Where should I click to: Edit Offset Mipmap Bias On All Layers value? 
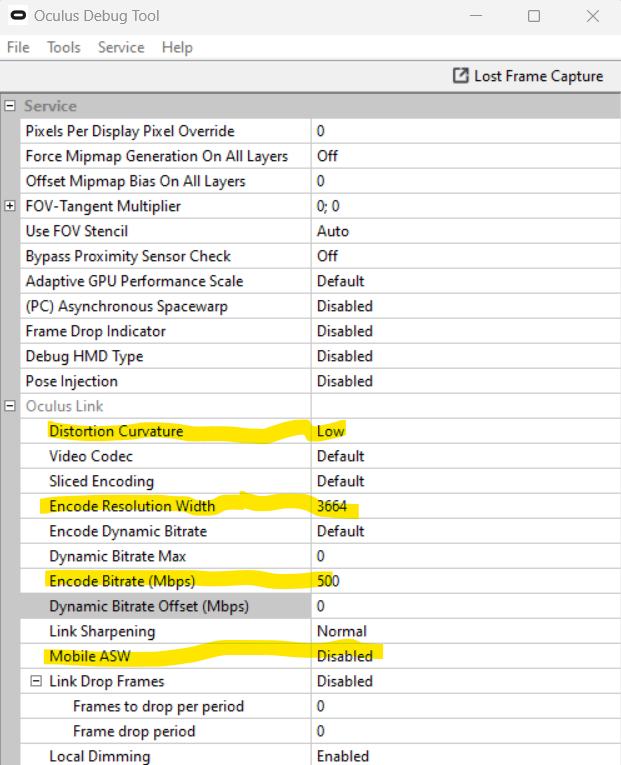tap(466, 181)
